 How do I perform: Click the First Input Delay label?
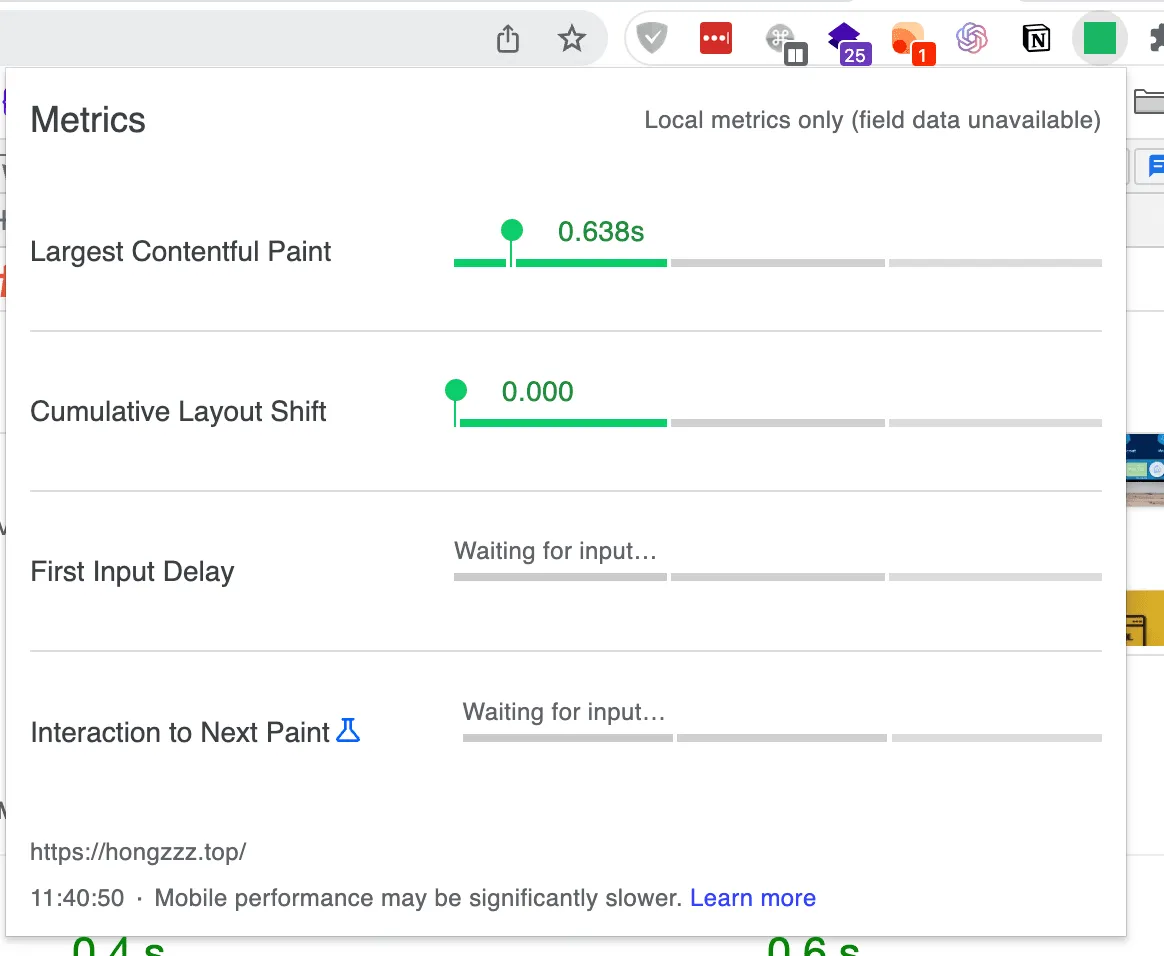click(x=132, y=572)
